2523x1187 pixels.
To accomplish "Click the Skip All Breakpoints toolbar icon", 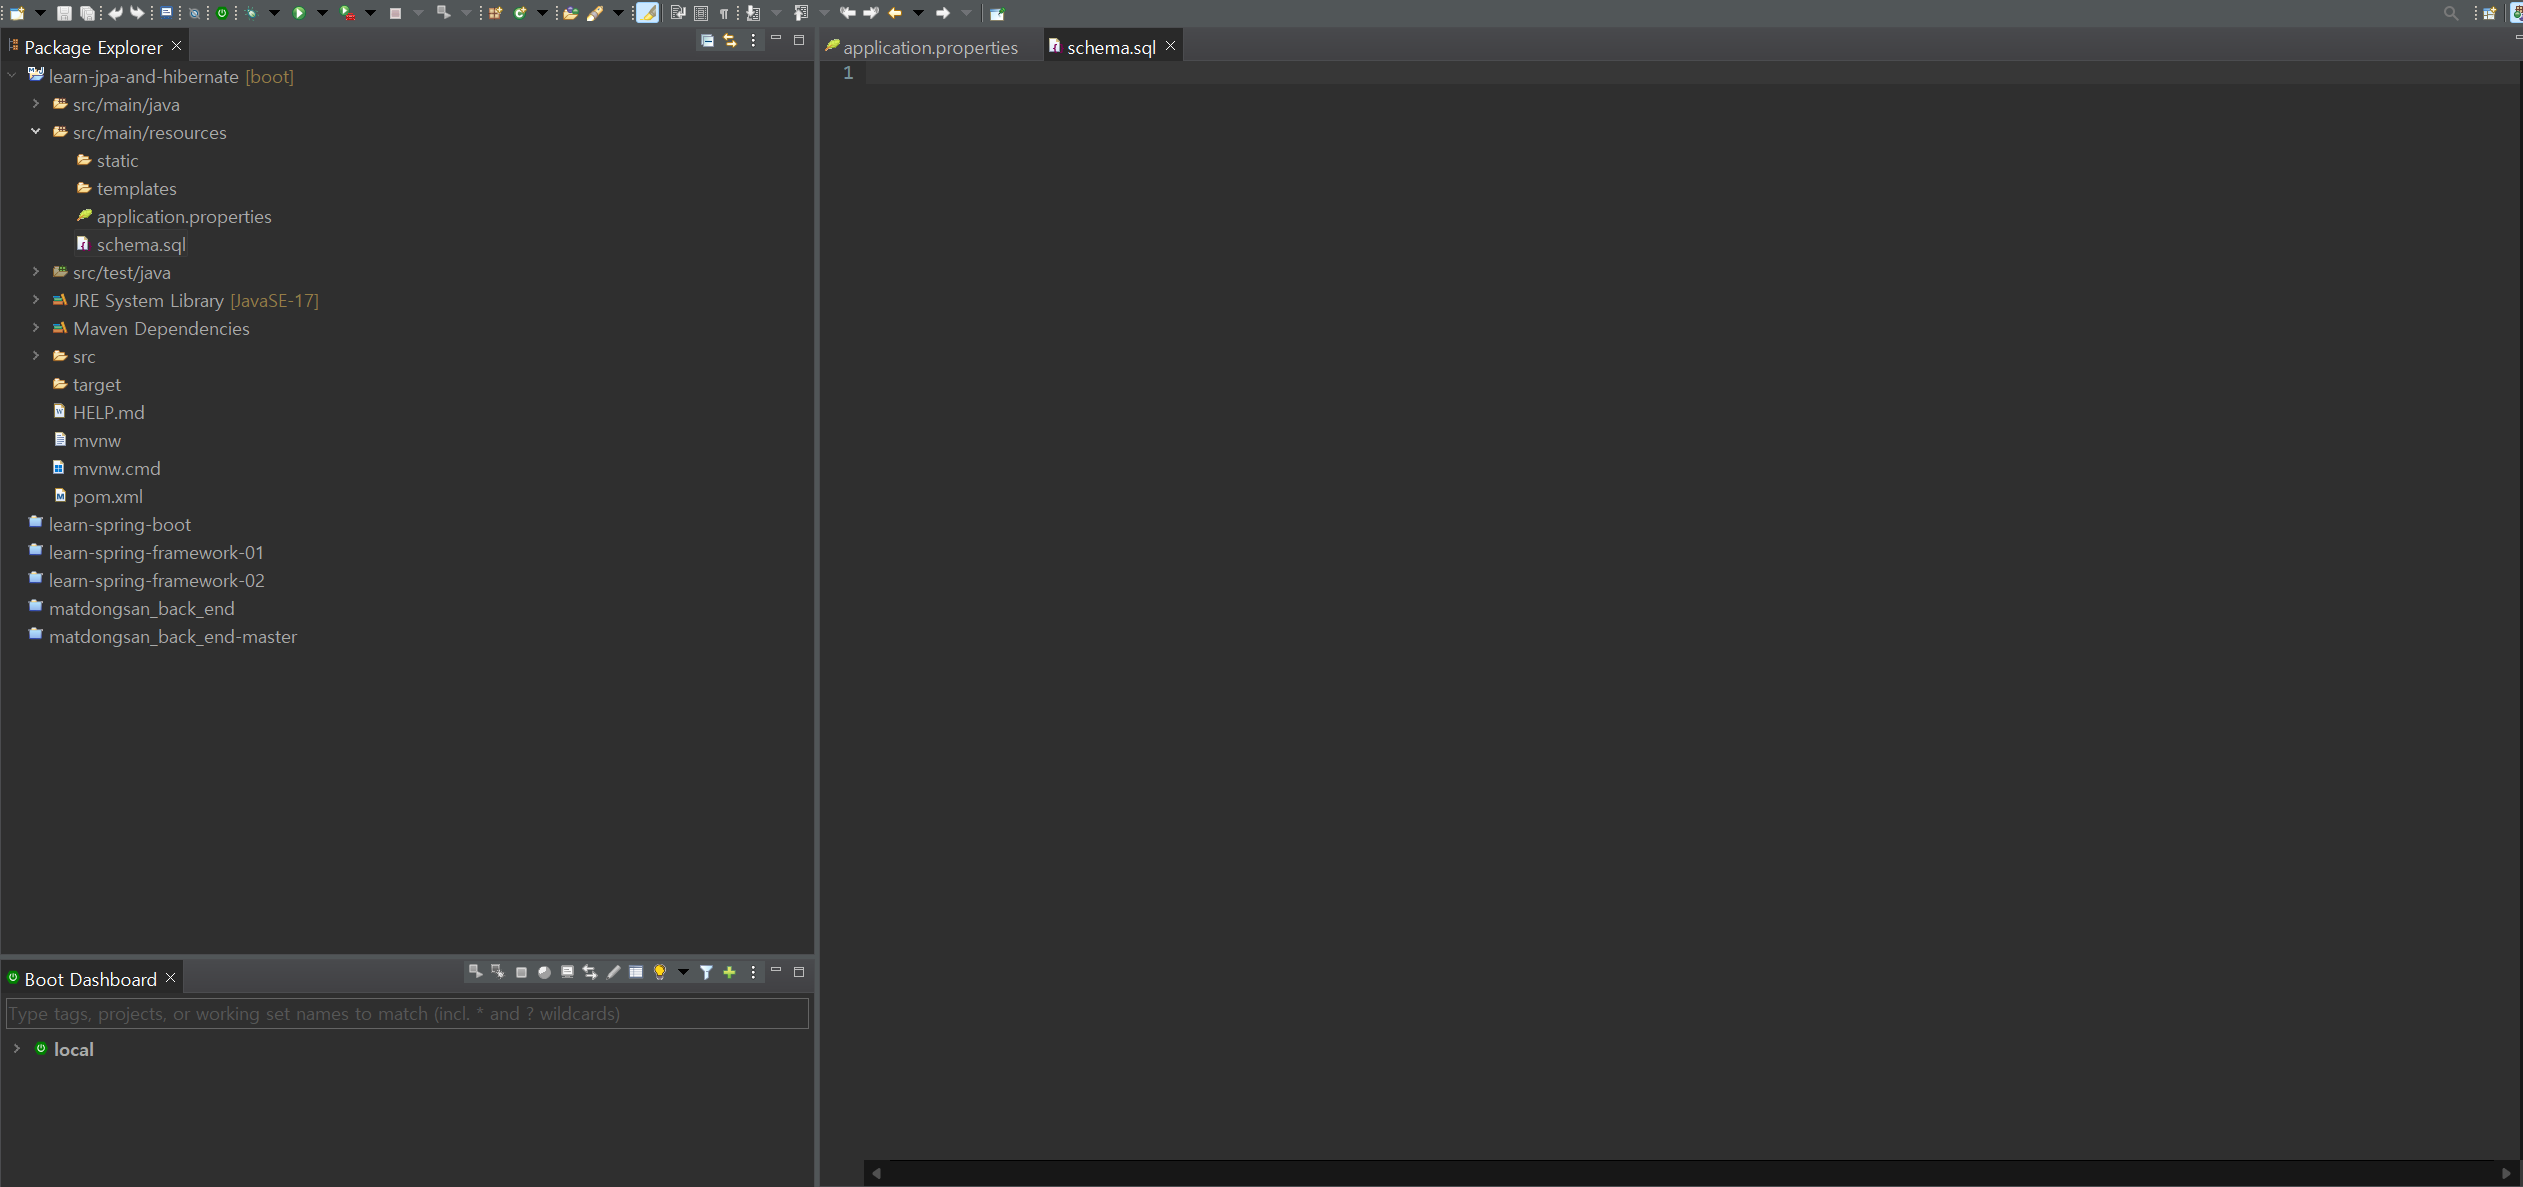I will pos(195,13).
